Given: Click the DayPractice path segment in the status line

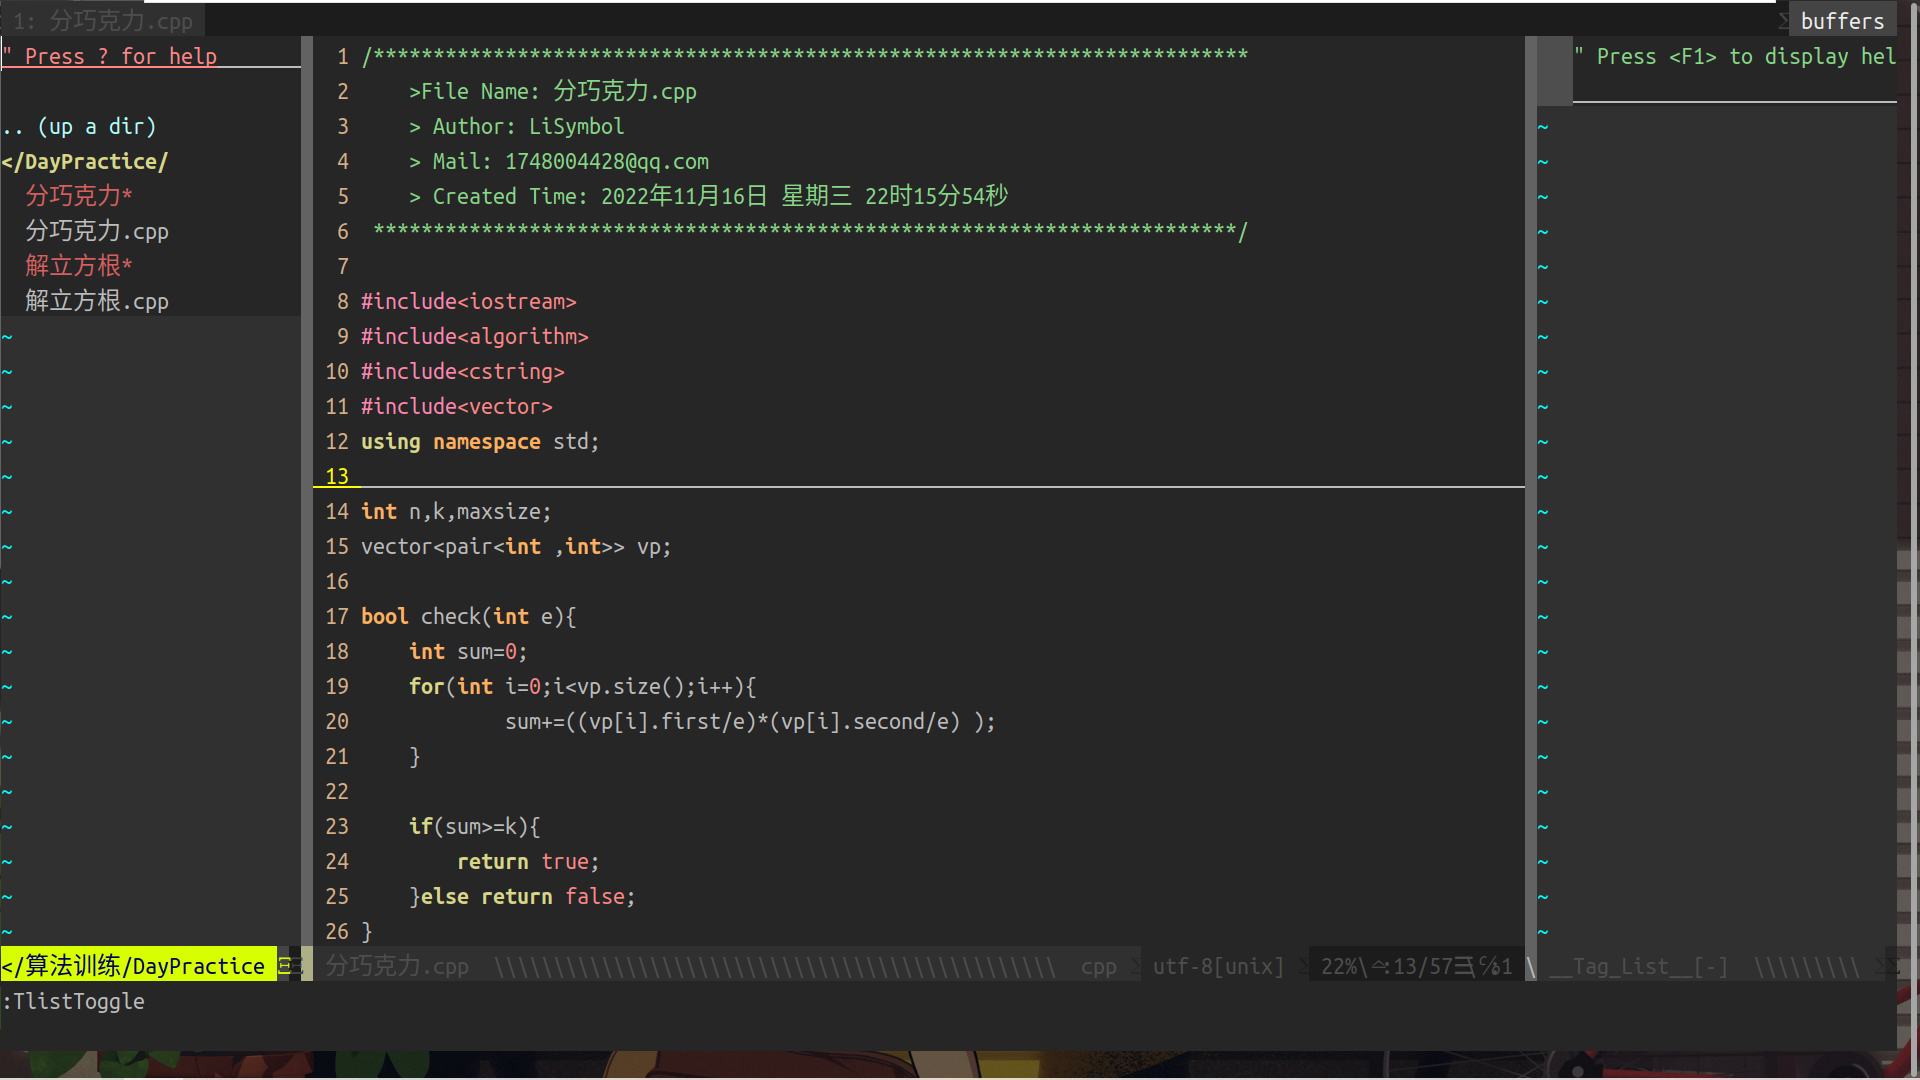Looking at the screenshot, I should [198, 966].
